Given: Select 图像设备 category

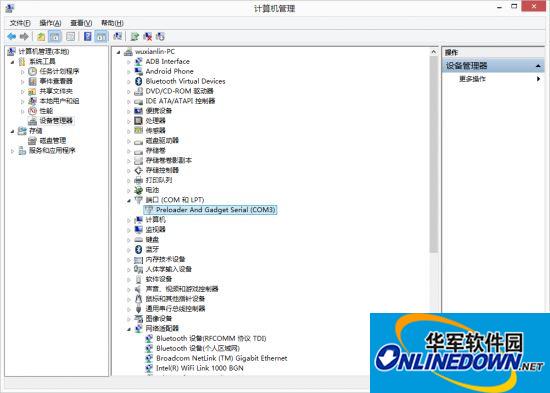Looking at the screenshot, I should pos(159,318).
